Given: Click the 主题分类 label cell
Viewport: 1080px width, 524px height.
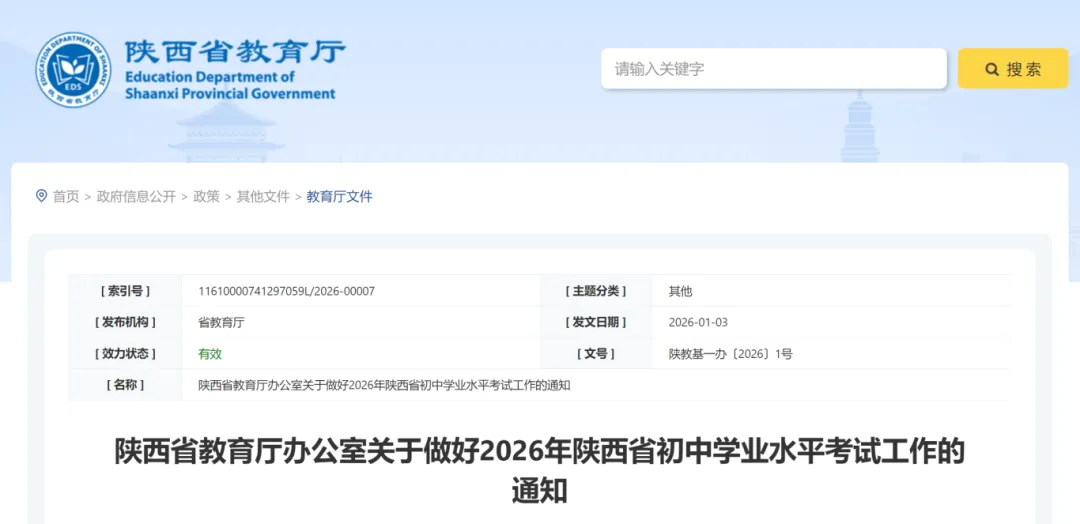Looking at the screenshot, I should coord(596,291).
